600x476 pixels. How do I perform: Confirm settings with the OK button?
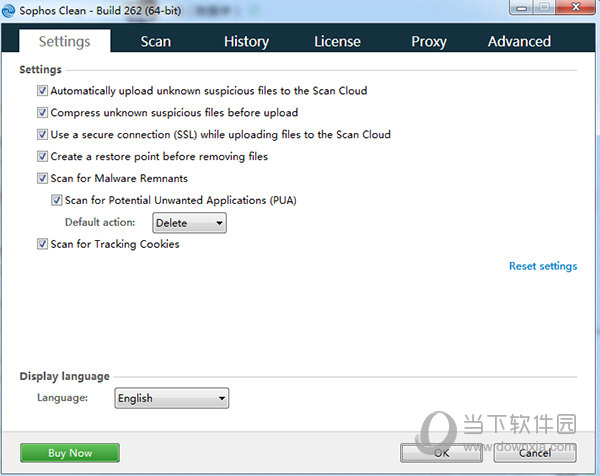[x=441, y=453]
